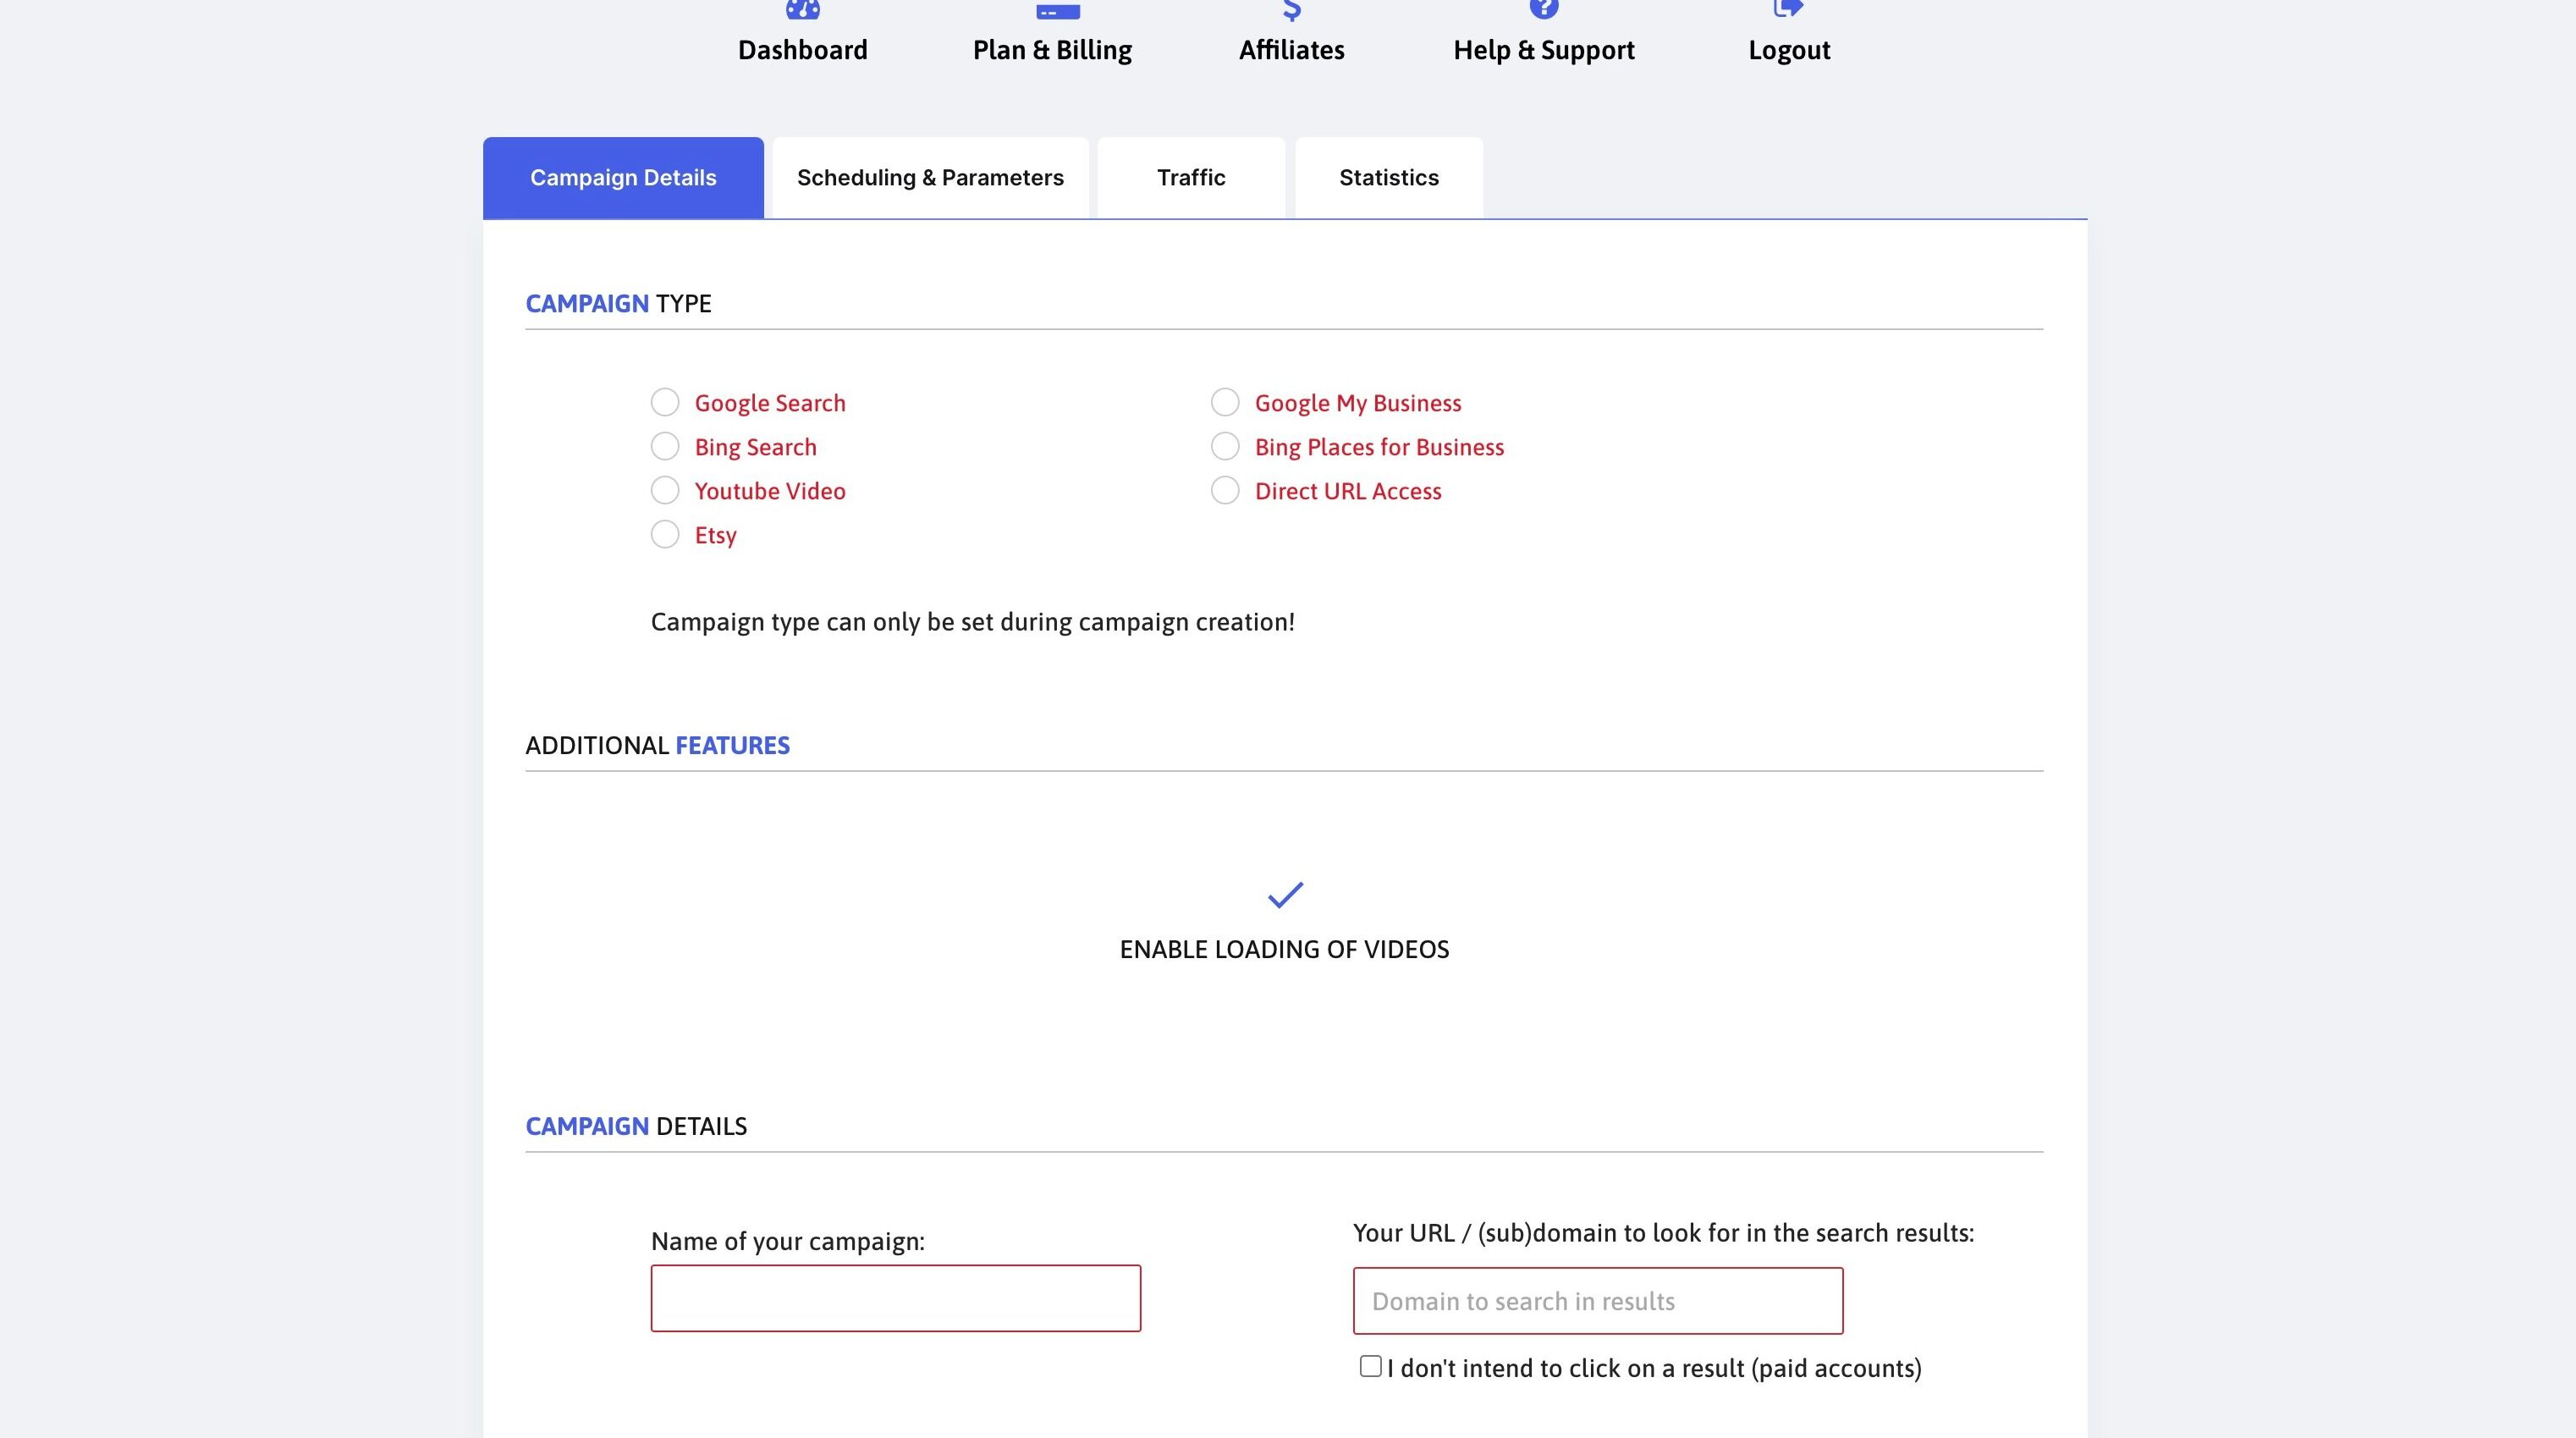
Task: Switch to the Campaign Details tab
Action: 623,178
